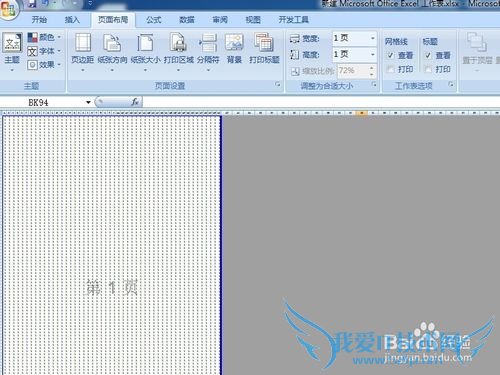The image size is (500, 375).
Task: Click the Scale (缩放比例) percentage stepper
Action: [372, 70]
